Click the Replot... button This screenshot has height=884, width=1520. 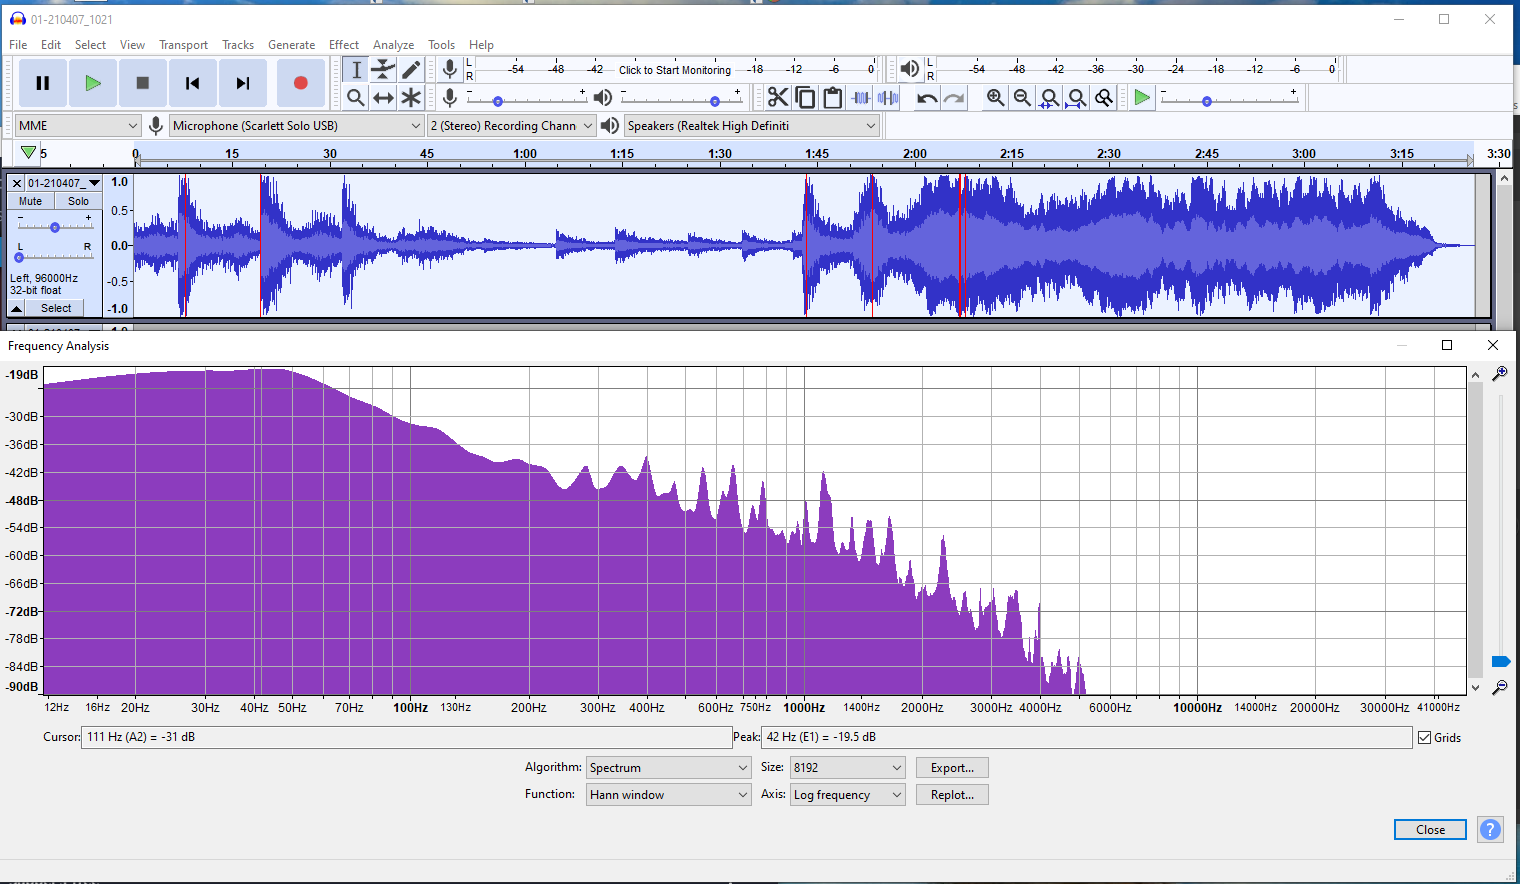tap(952, 794)
